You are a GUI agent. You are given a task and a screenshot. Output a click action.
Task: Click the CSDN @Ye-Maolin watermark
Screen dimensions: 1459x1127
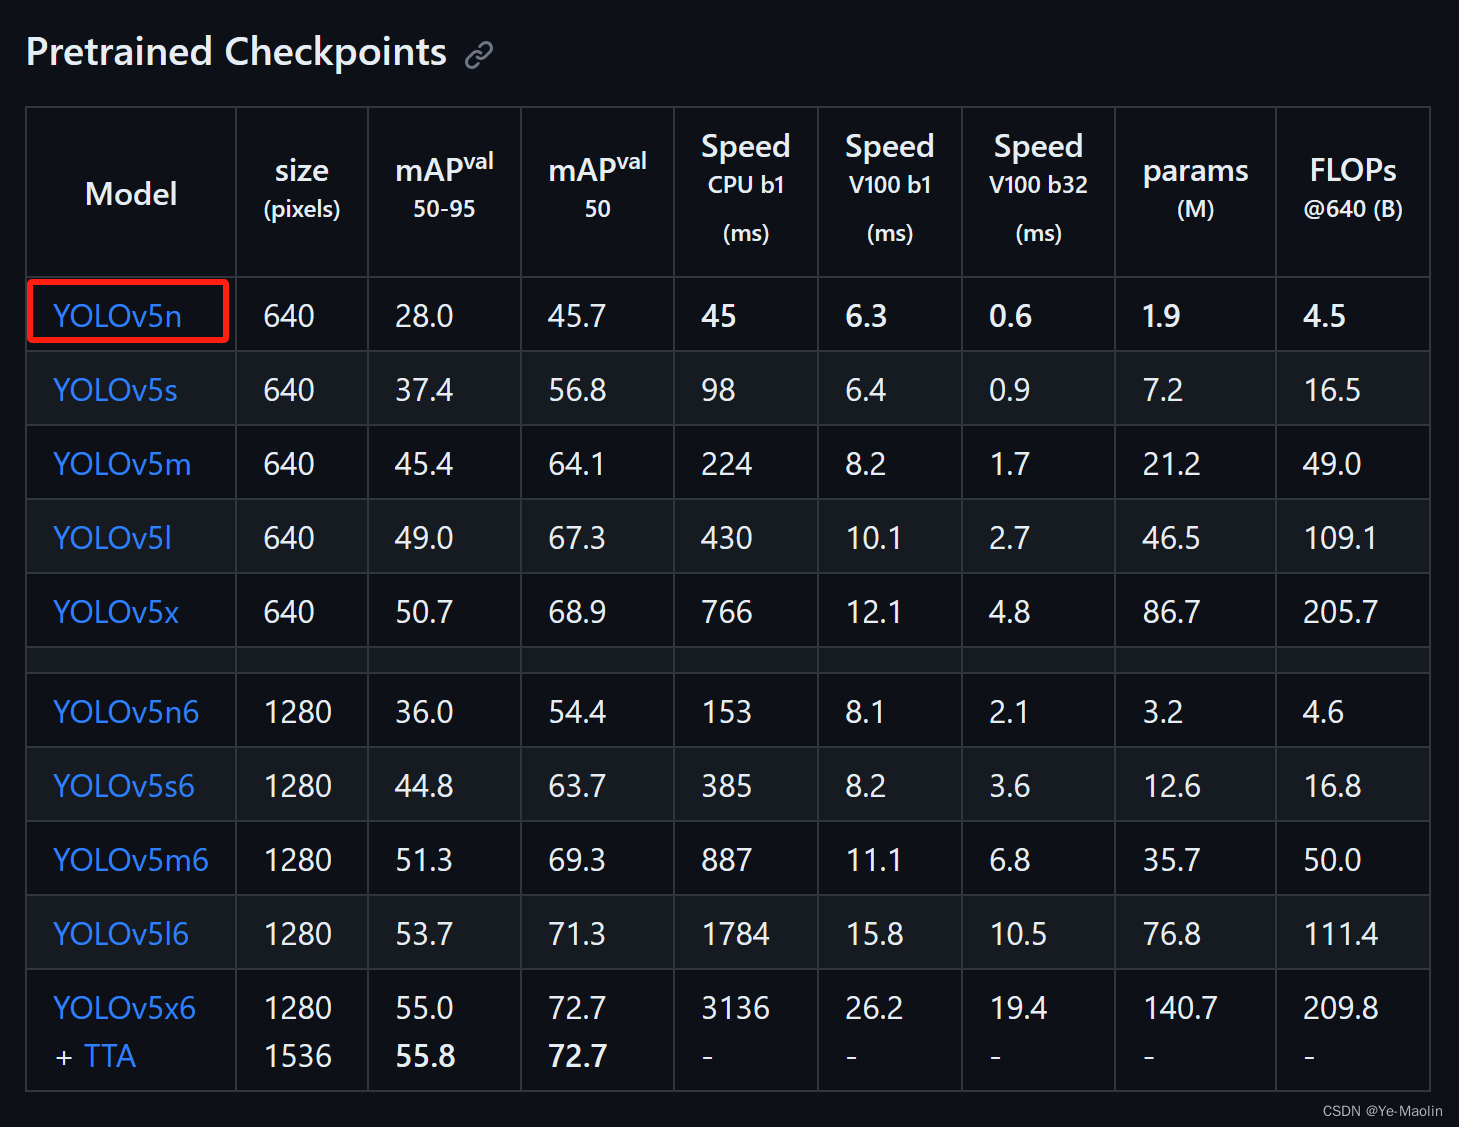[1382, 1111]
